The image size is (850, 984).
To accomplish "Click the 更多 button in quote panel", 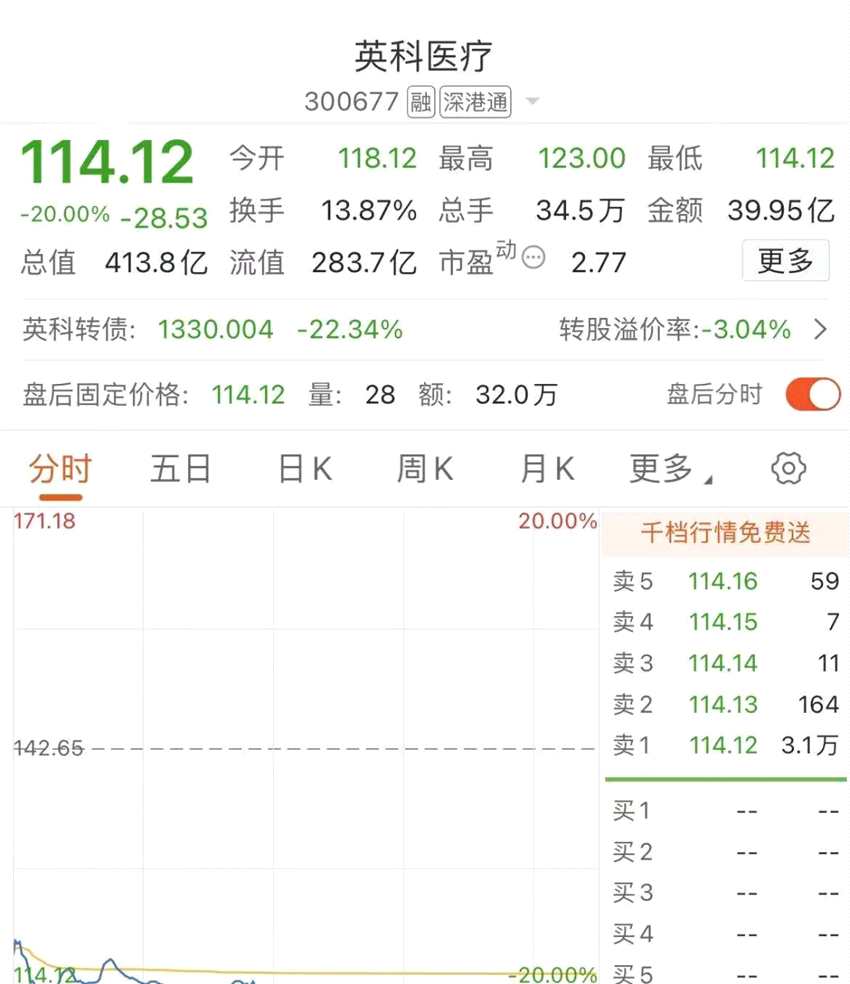I will point(786,260).
